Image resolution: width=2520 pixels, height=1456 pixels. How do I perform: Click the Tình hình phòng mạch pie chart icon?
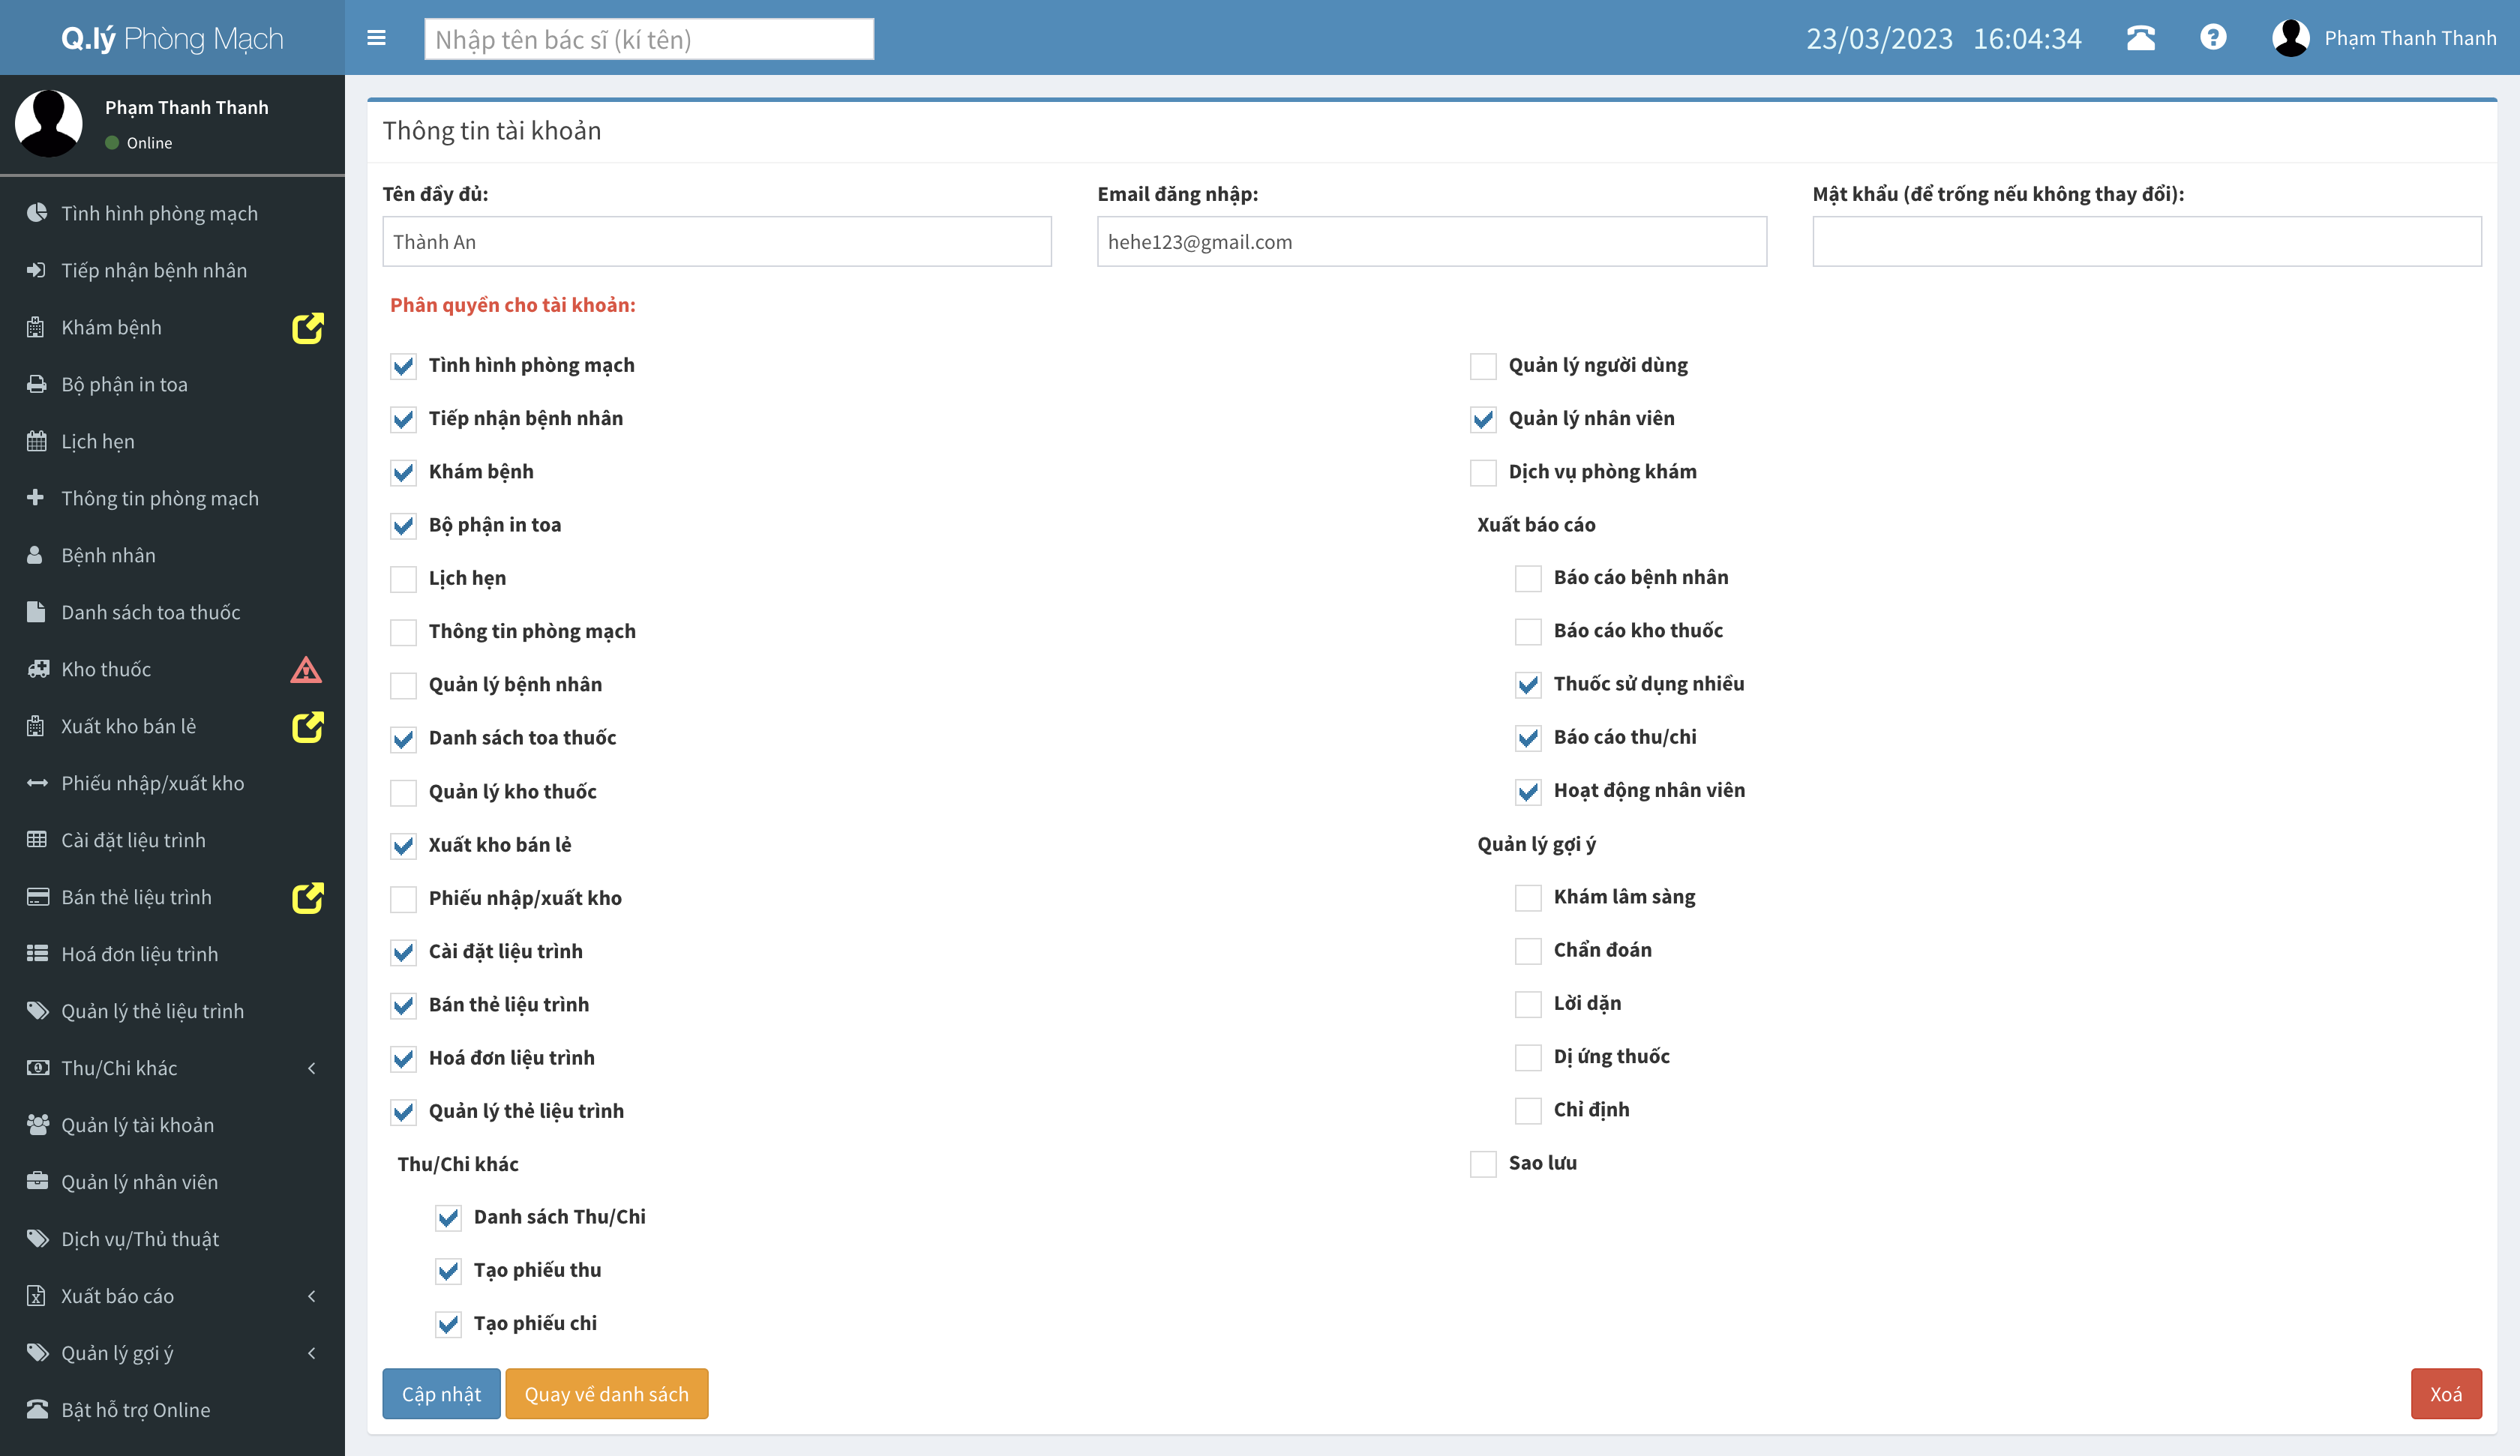tap(37, 213)
